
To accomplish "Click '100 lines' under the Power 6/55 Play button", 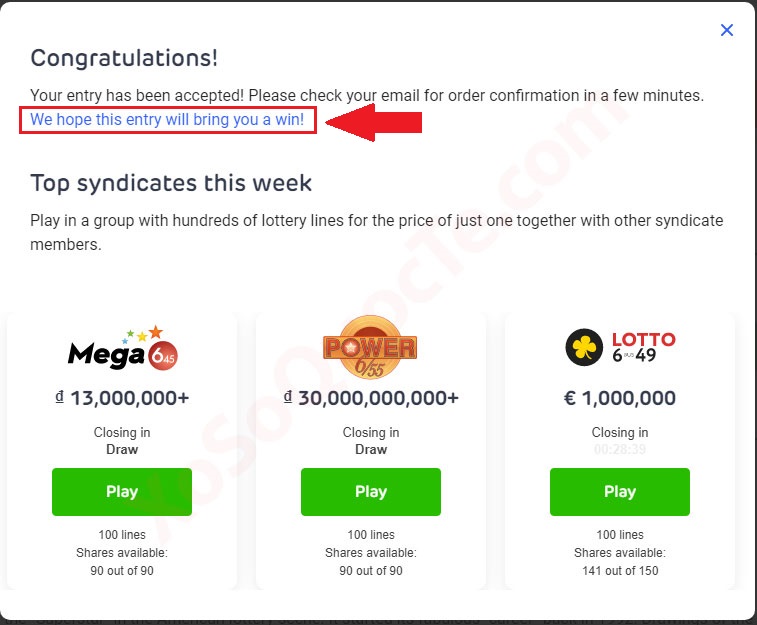I will click(x=371, y=535).
